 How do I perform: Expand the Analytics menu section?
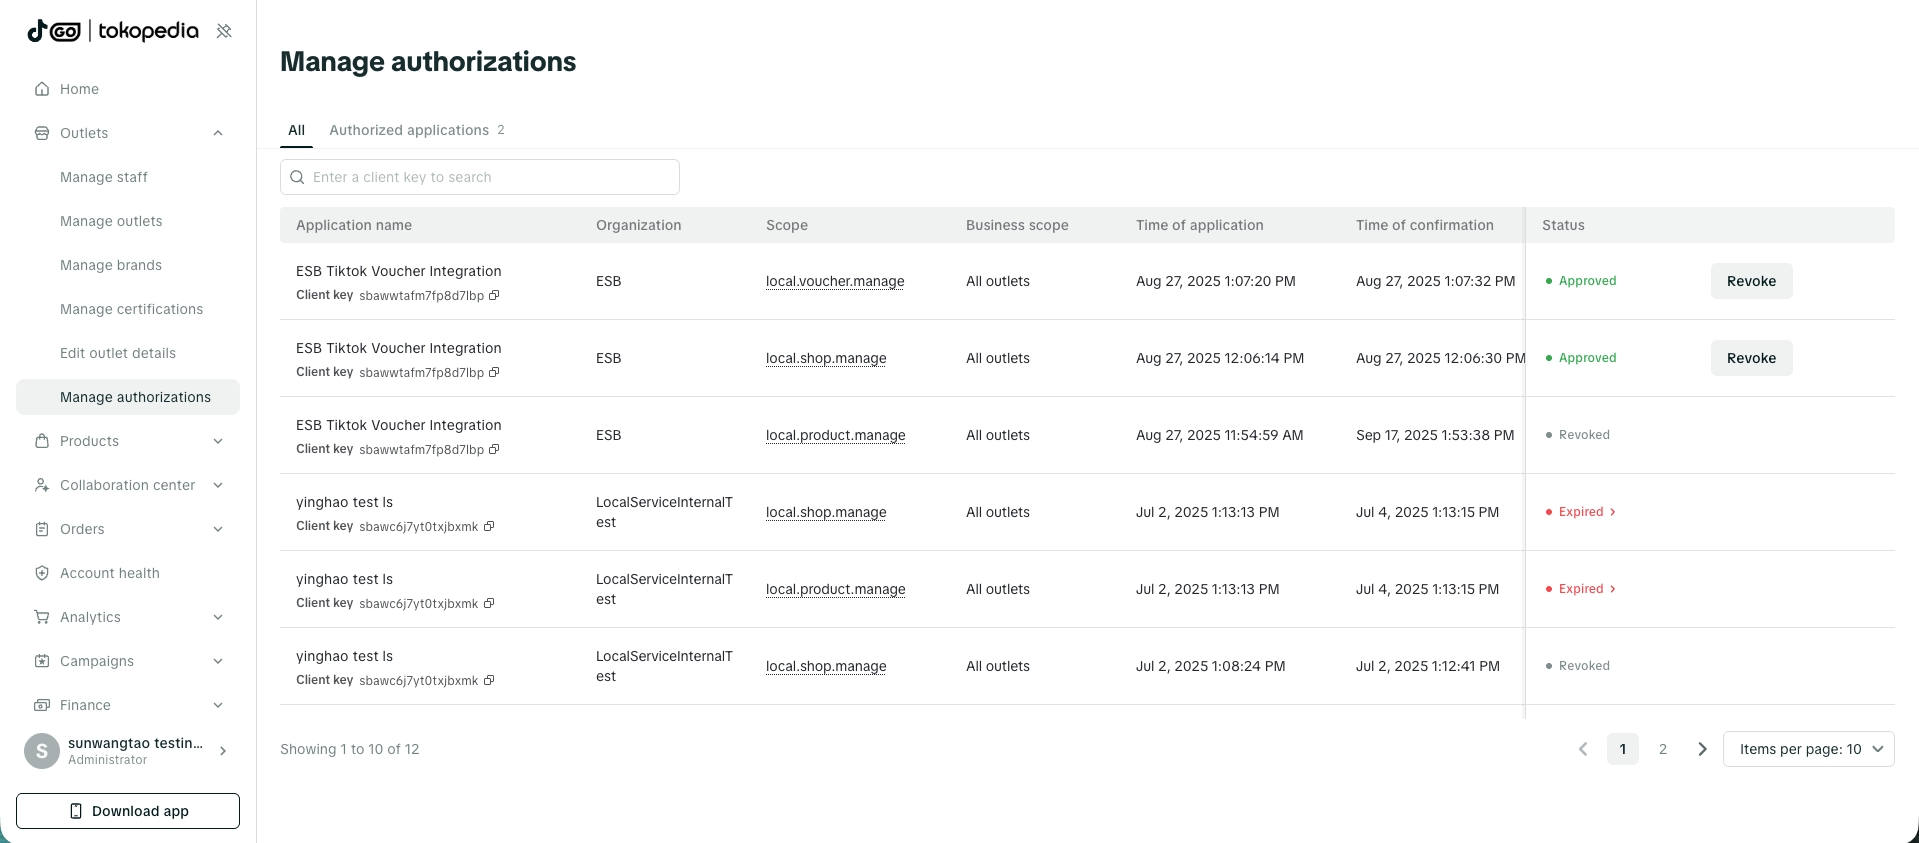[x=218, y=617]
